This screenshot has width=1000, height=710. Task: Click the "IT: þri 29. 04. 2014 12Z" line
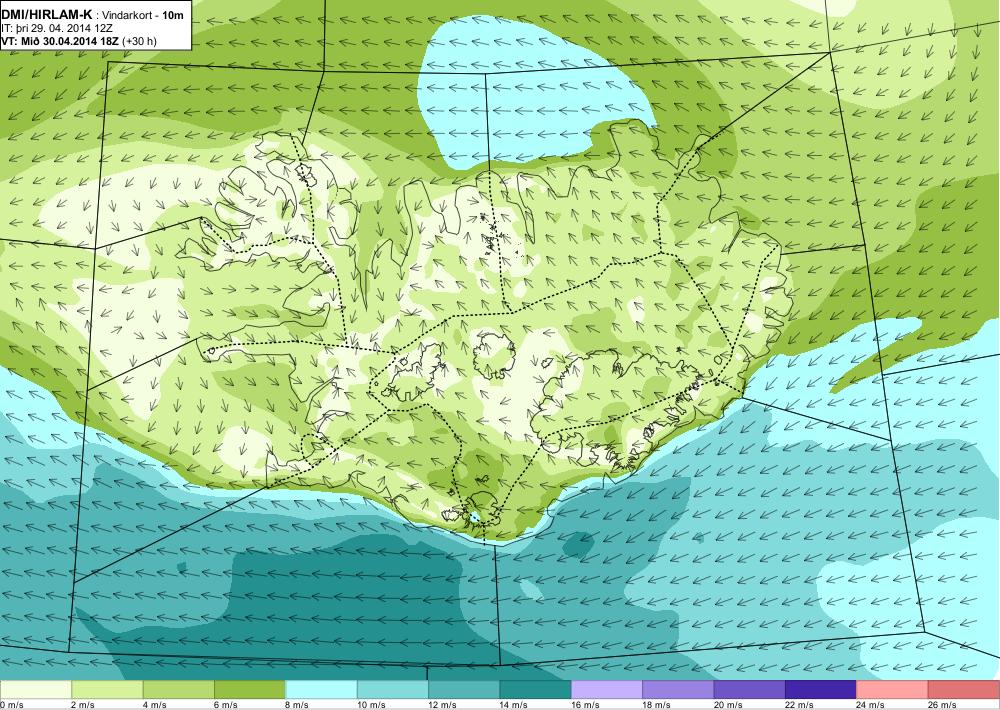57,28
